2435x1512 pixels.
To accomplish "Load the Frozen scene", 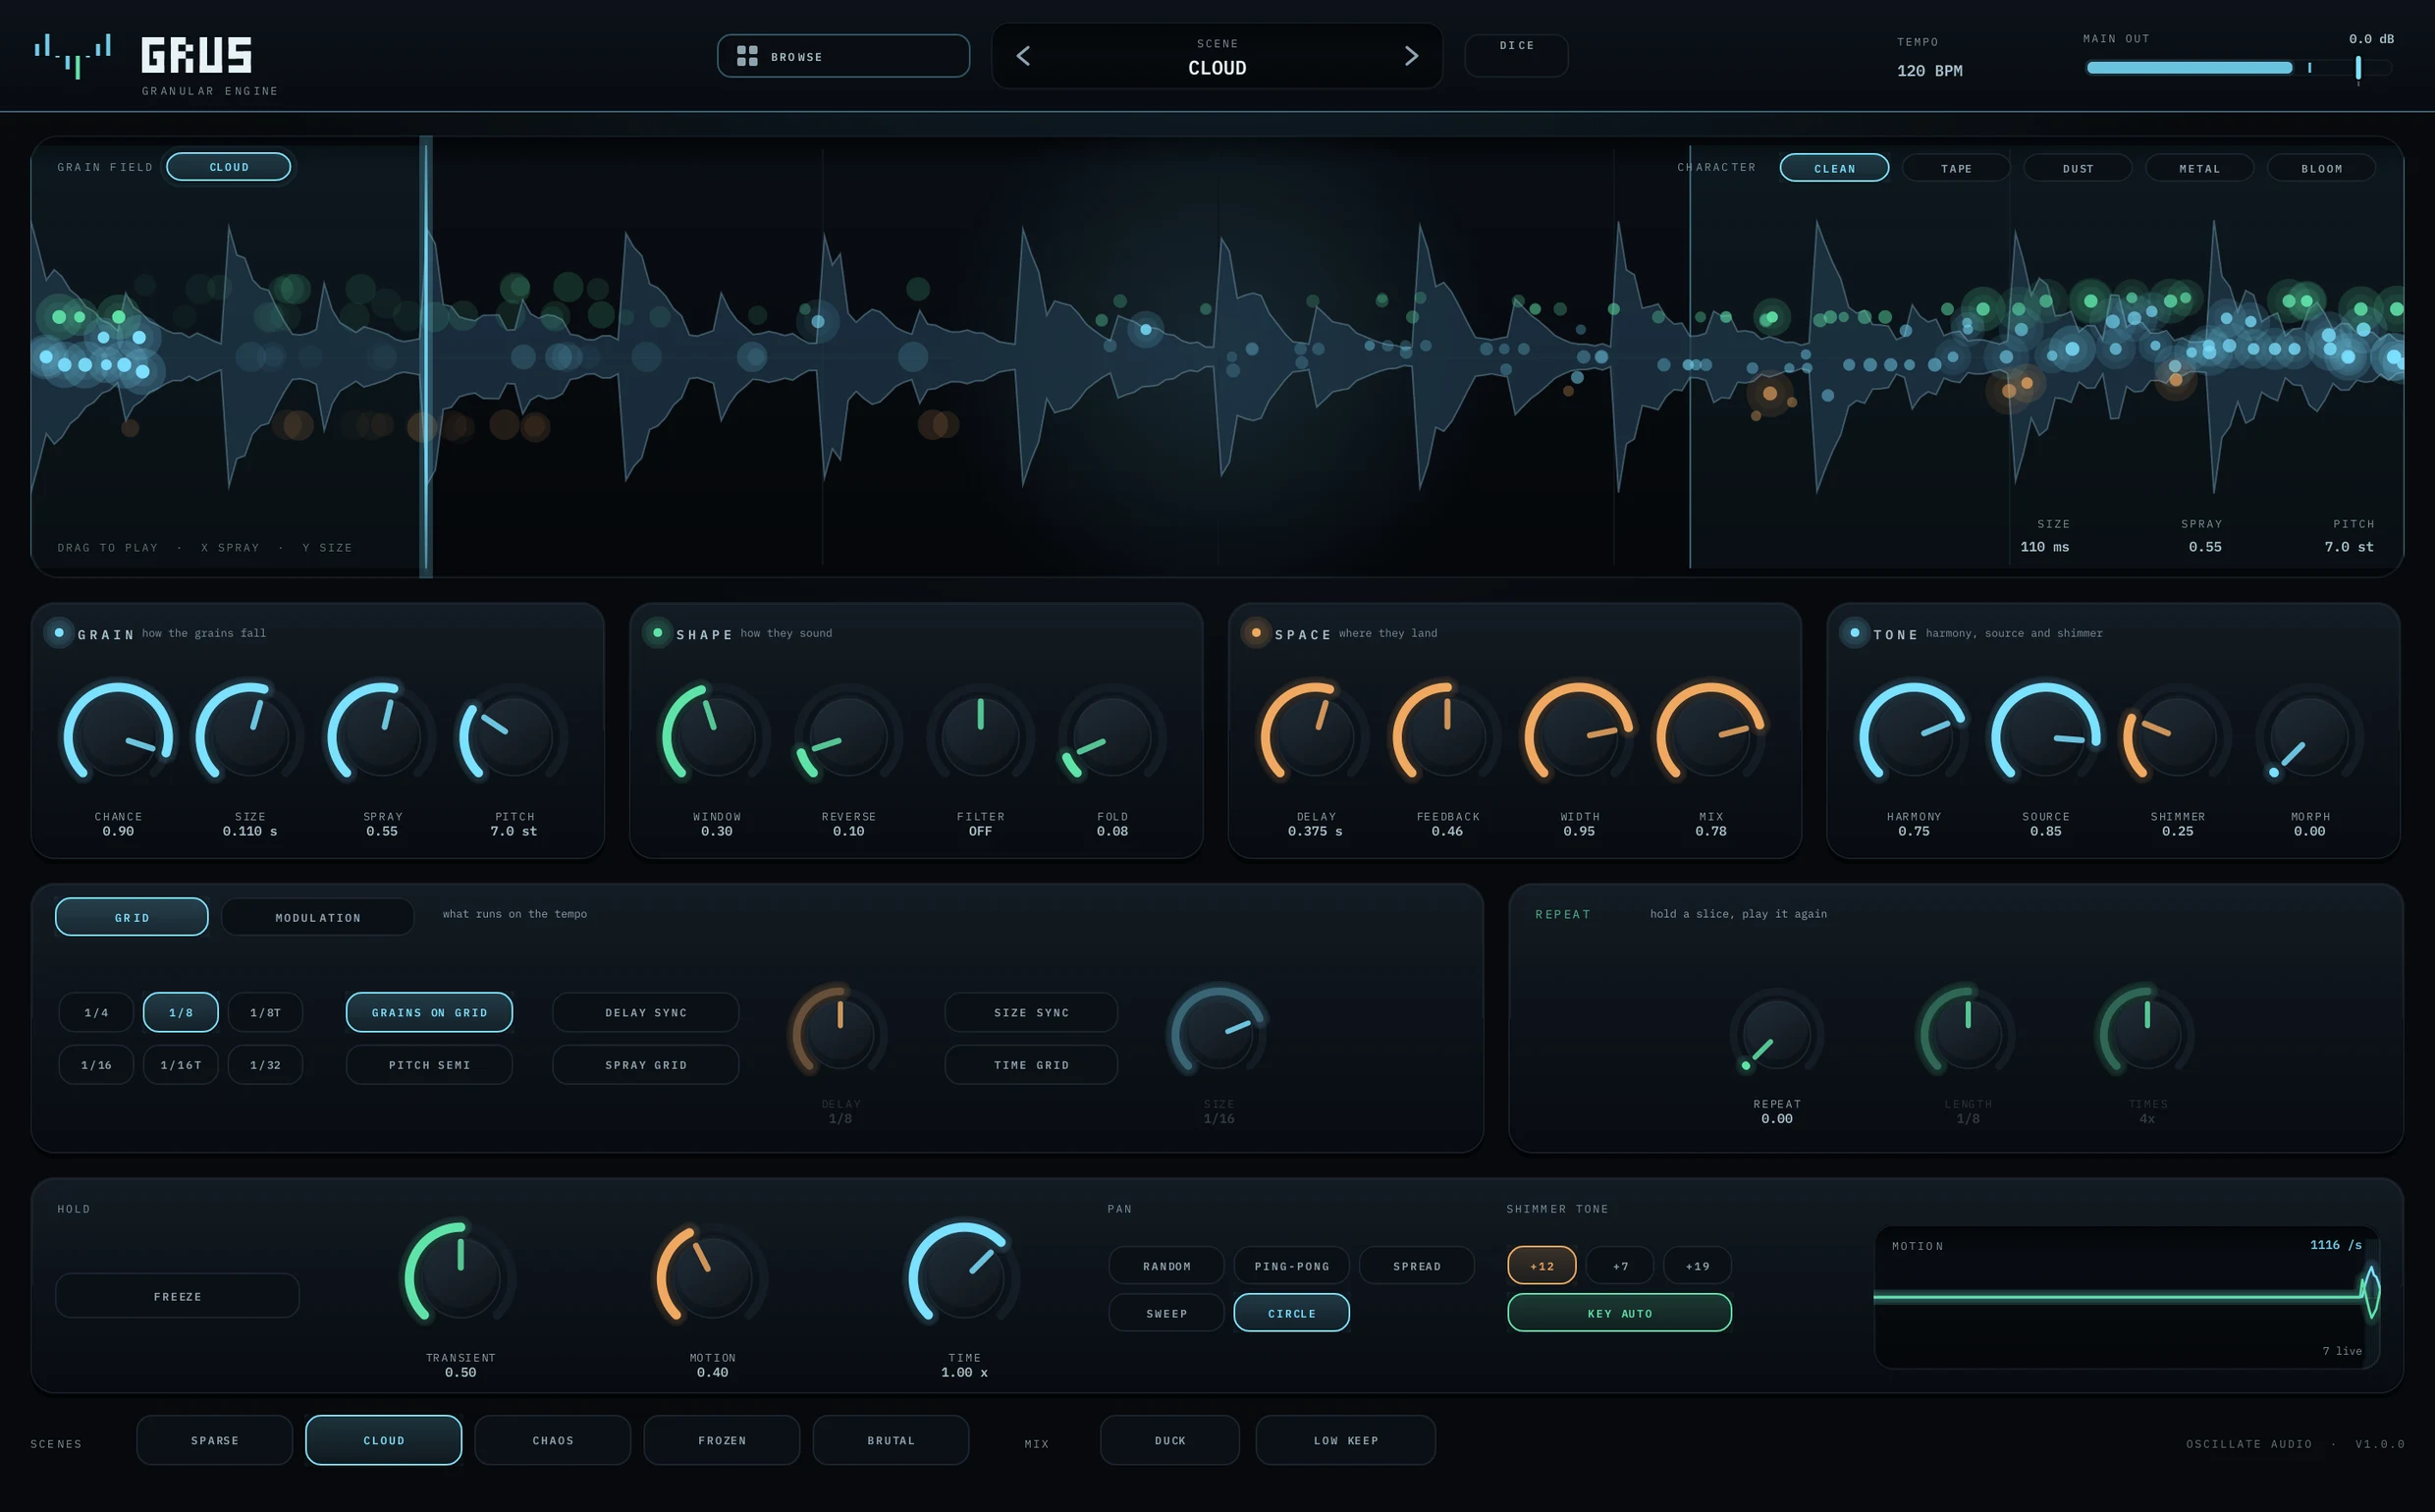I will click(x=722, y=1440).
